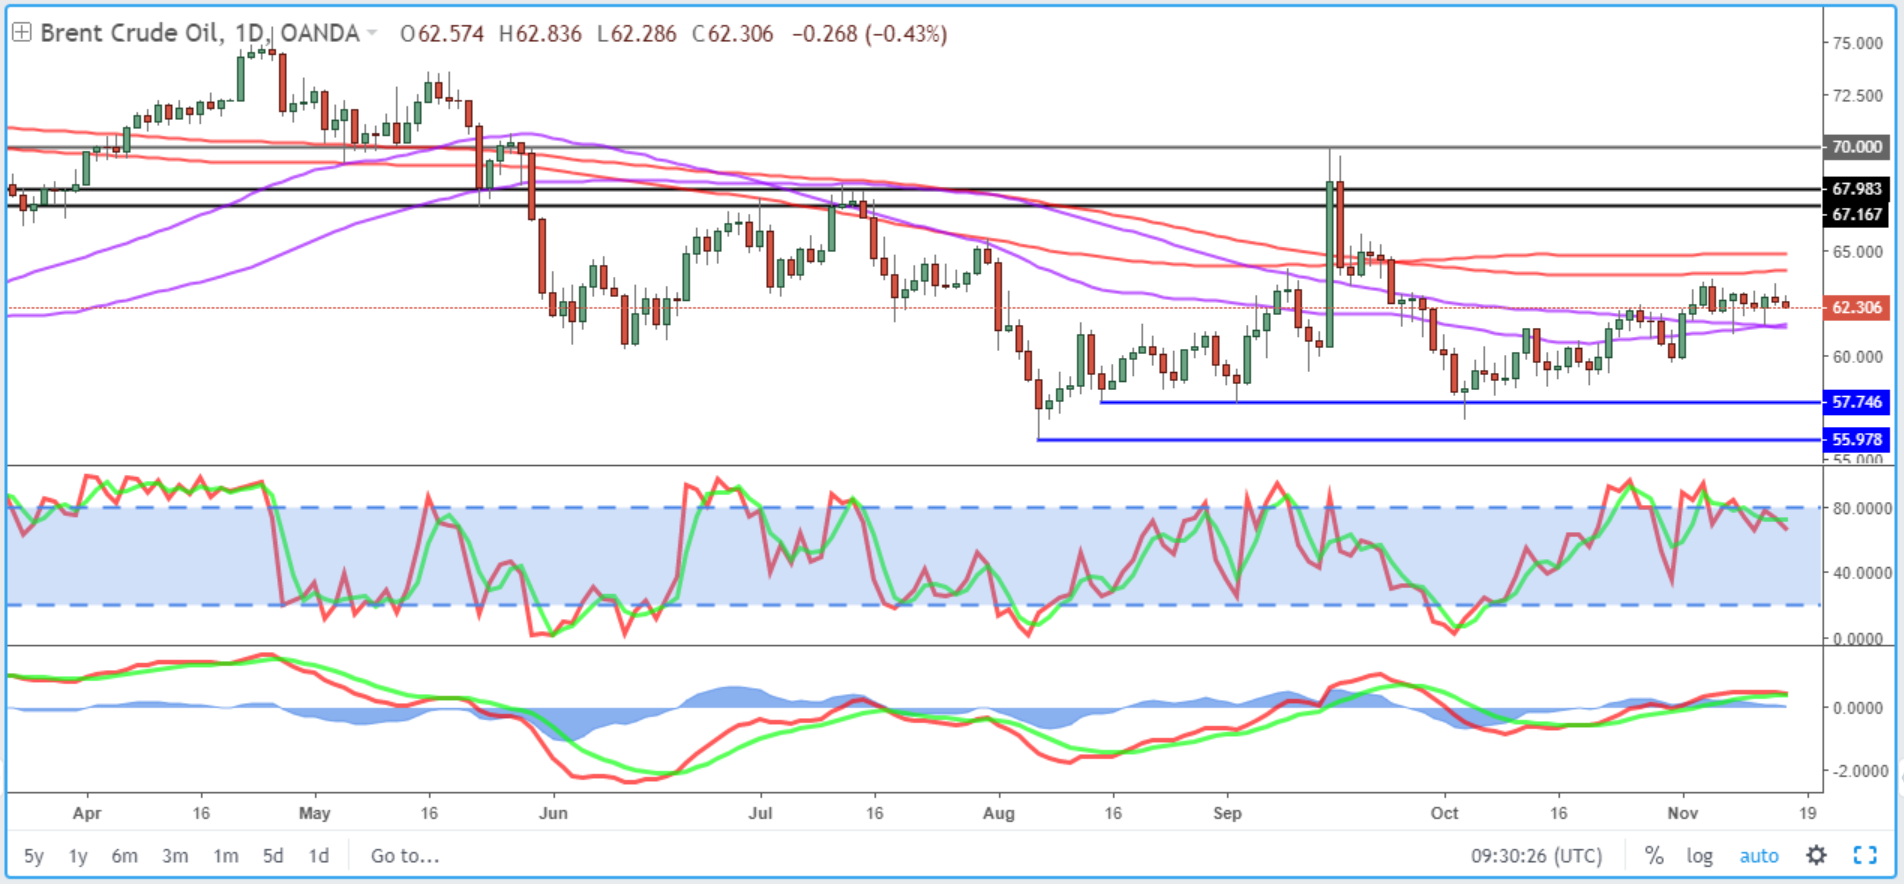Select the 70.000 horizontal line label
Image resolution: width=1904 pixels, height=884 pixels.
coord(1857,147)
